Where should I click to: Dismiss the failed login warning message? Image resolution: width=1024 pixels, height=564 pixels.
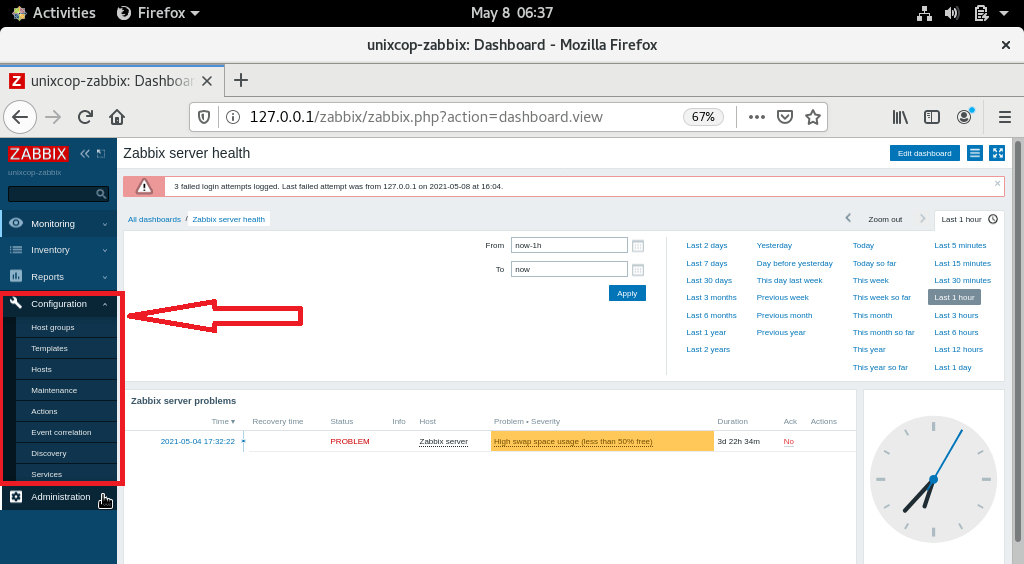[997, 183]
